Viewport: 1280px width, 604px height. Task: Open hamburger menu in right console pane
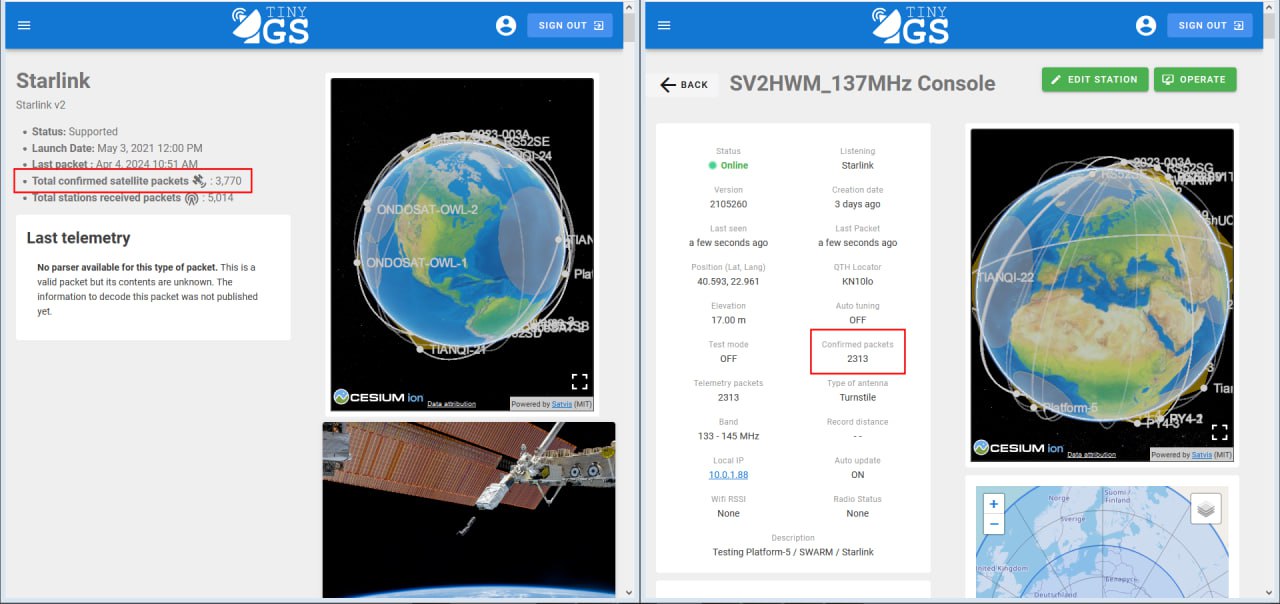(664, 26)
